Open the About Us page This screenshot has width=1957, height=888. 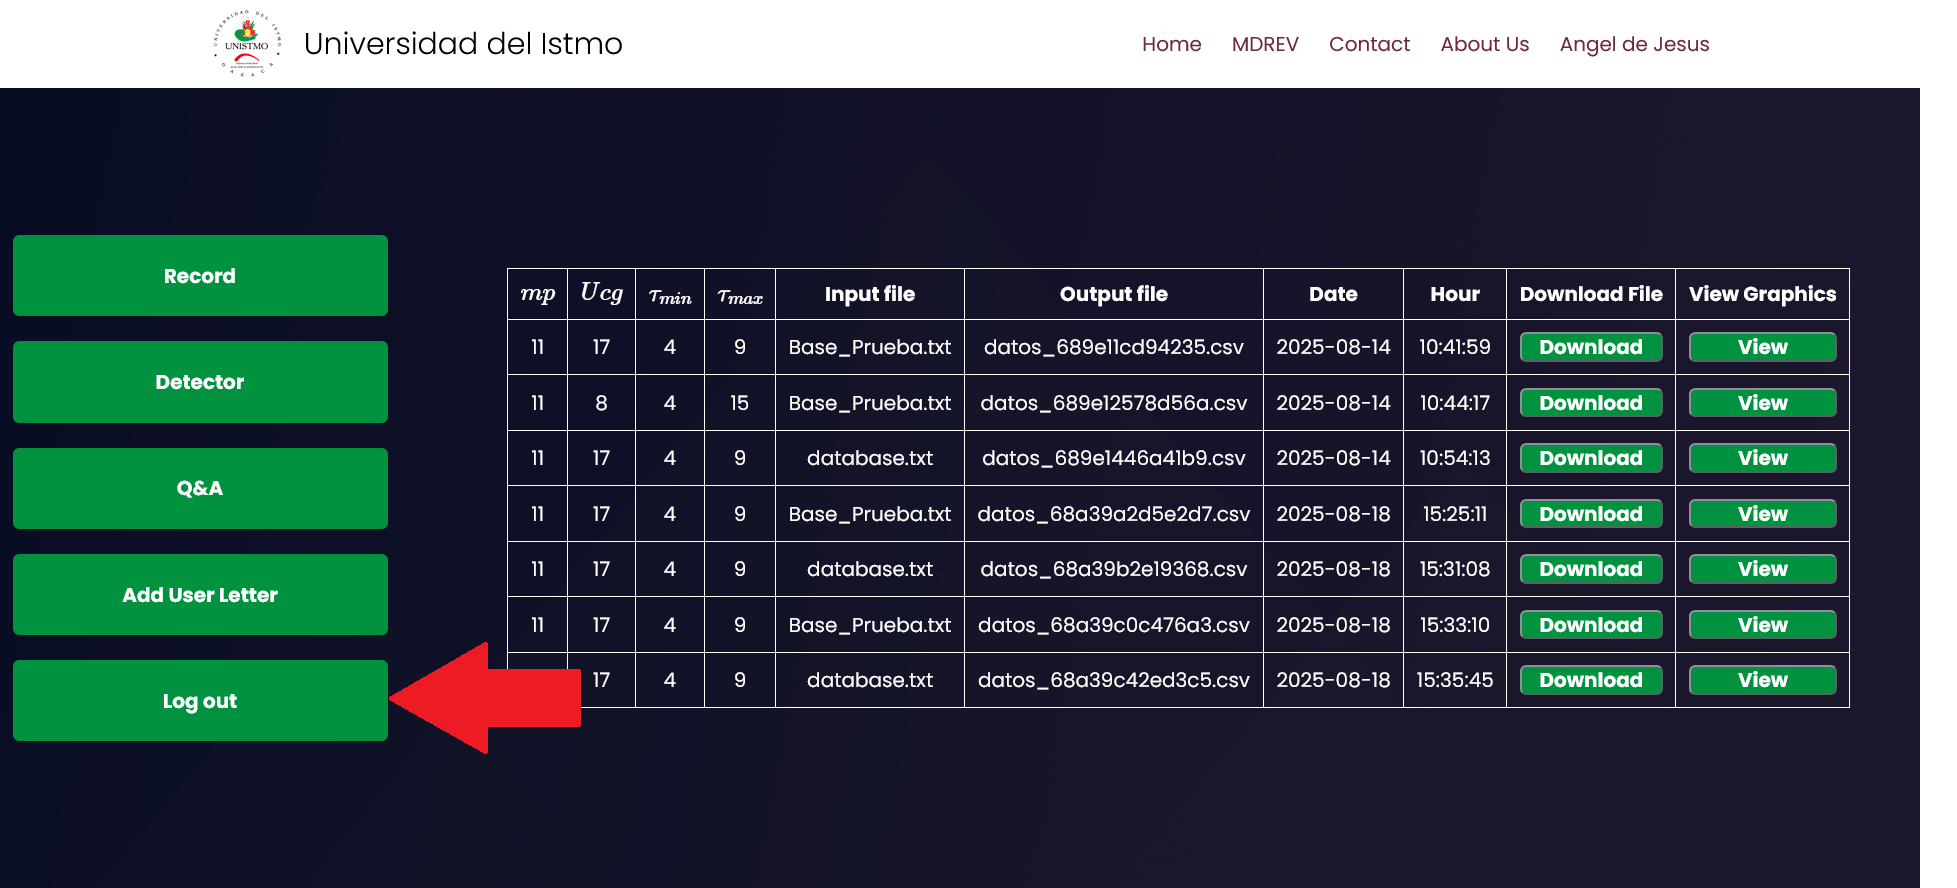point(1484,44)
